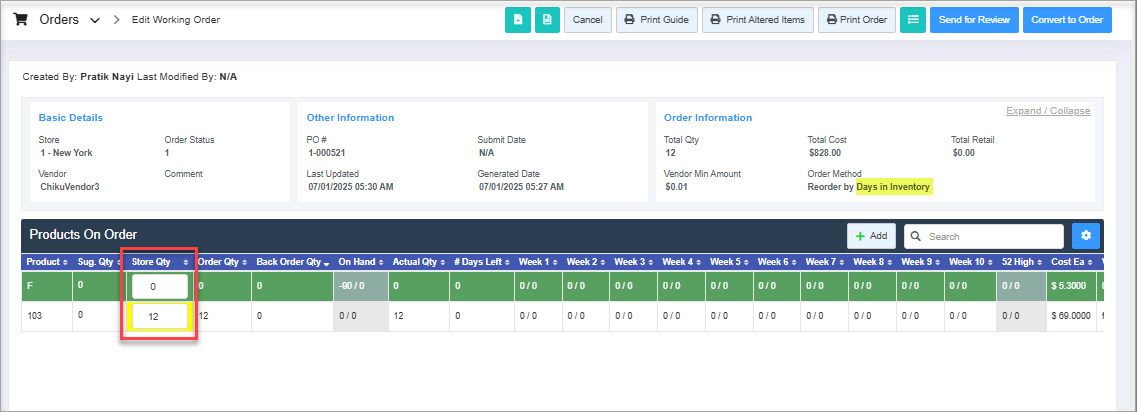Image resolution: width=1137 pixels, height=412 pixels.
Task: Click Print Altered Items with the printer icon
Action: coord(757,20)
